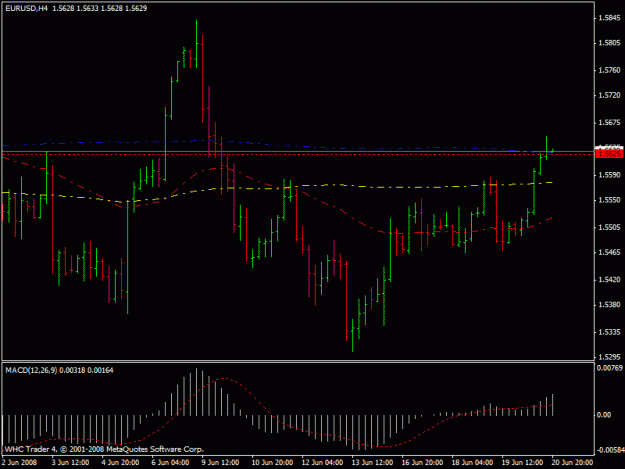Click the 6 Jun 04:00 time label

pyautogui.click(x=170, y=462)
